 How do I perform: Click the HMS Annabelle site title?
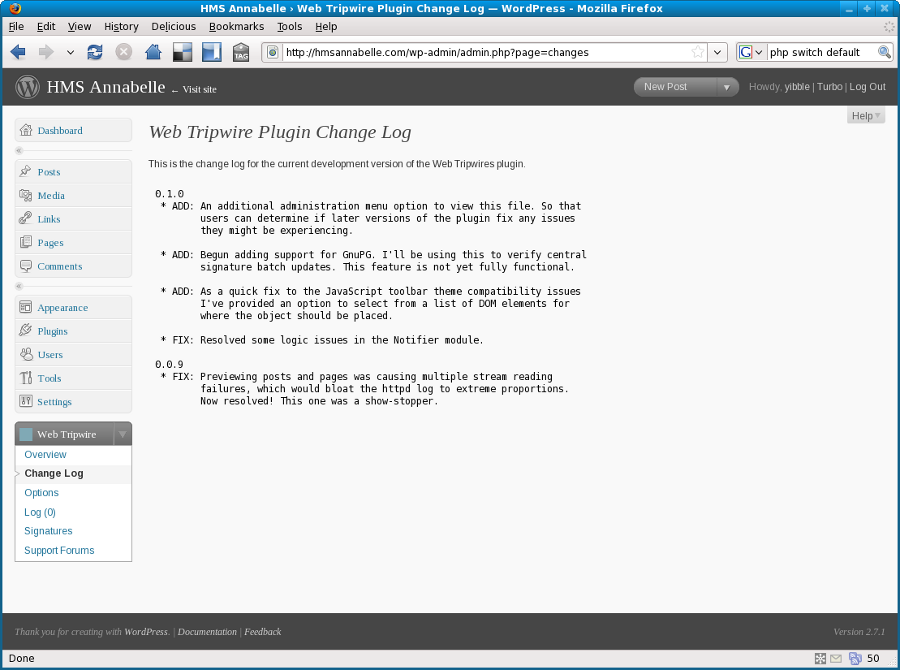click(106, 87)
